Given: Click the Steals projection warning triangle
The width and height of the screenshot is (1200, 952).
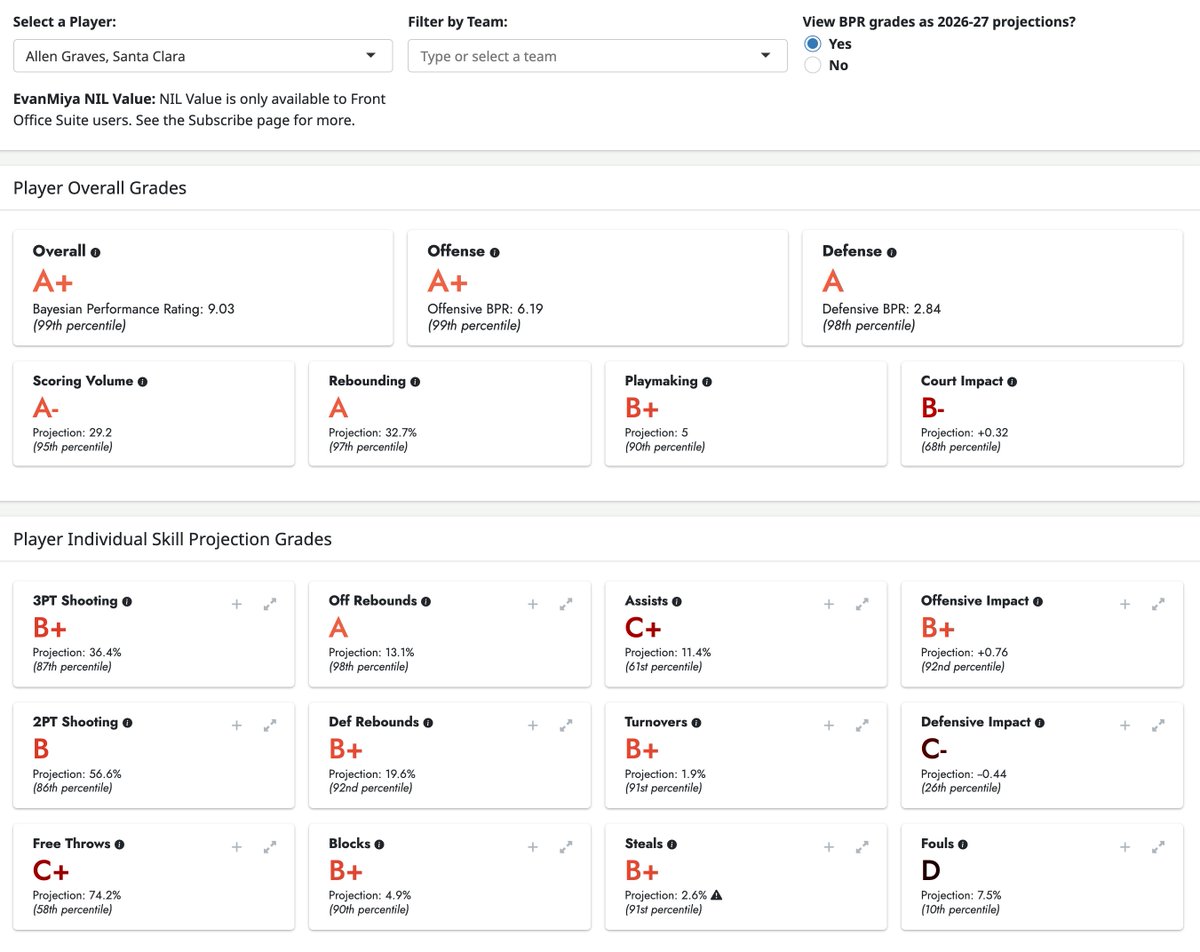Looking at the screenshot, I should (717, 895).
